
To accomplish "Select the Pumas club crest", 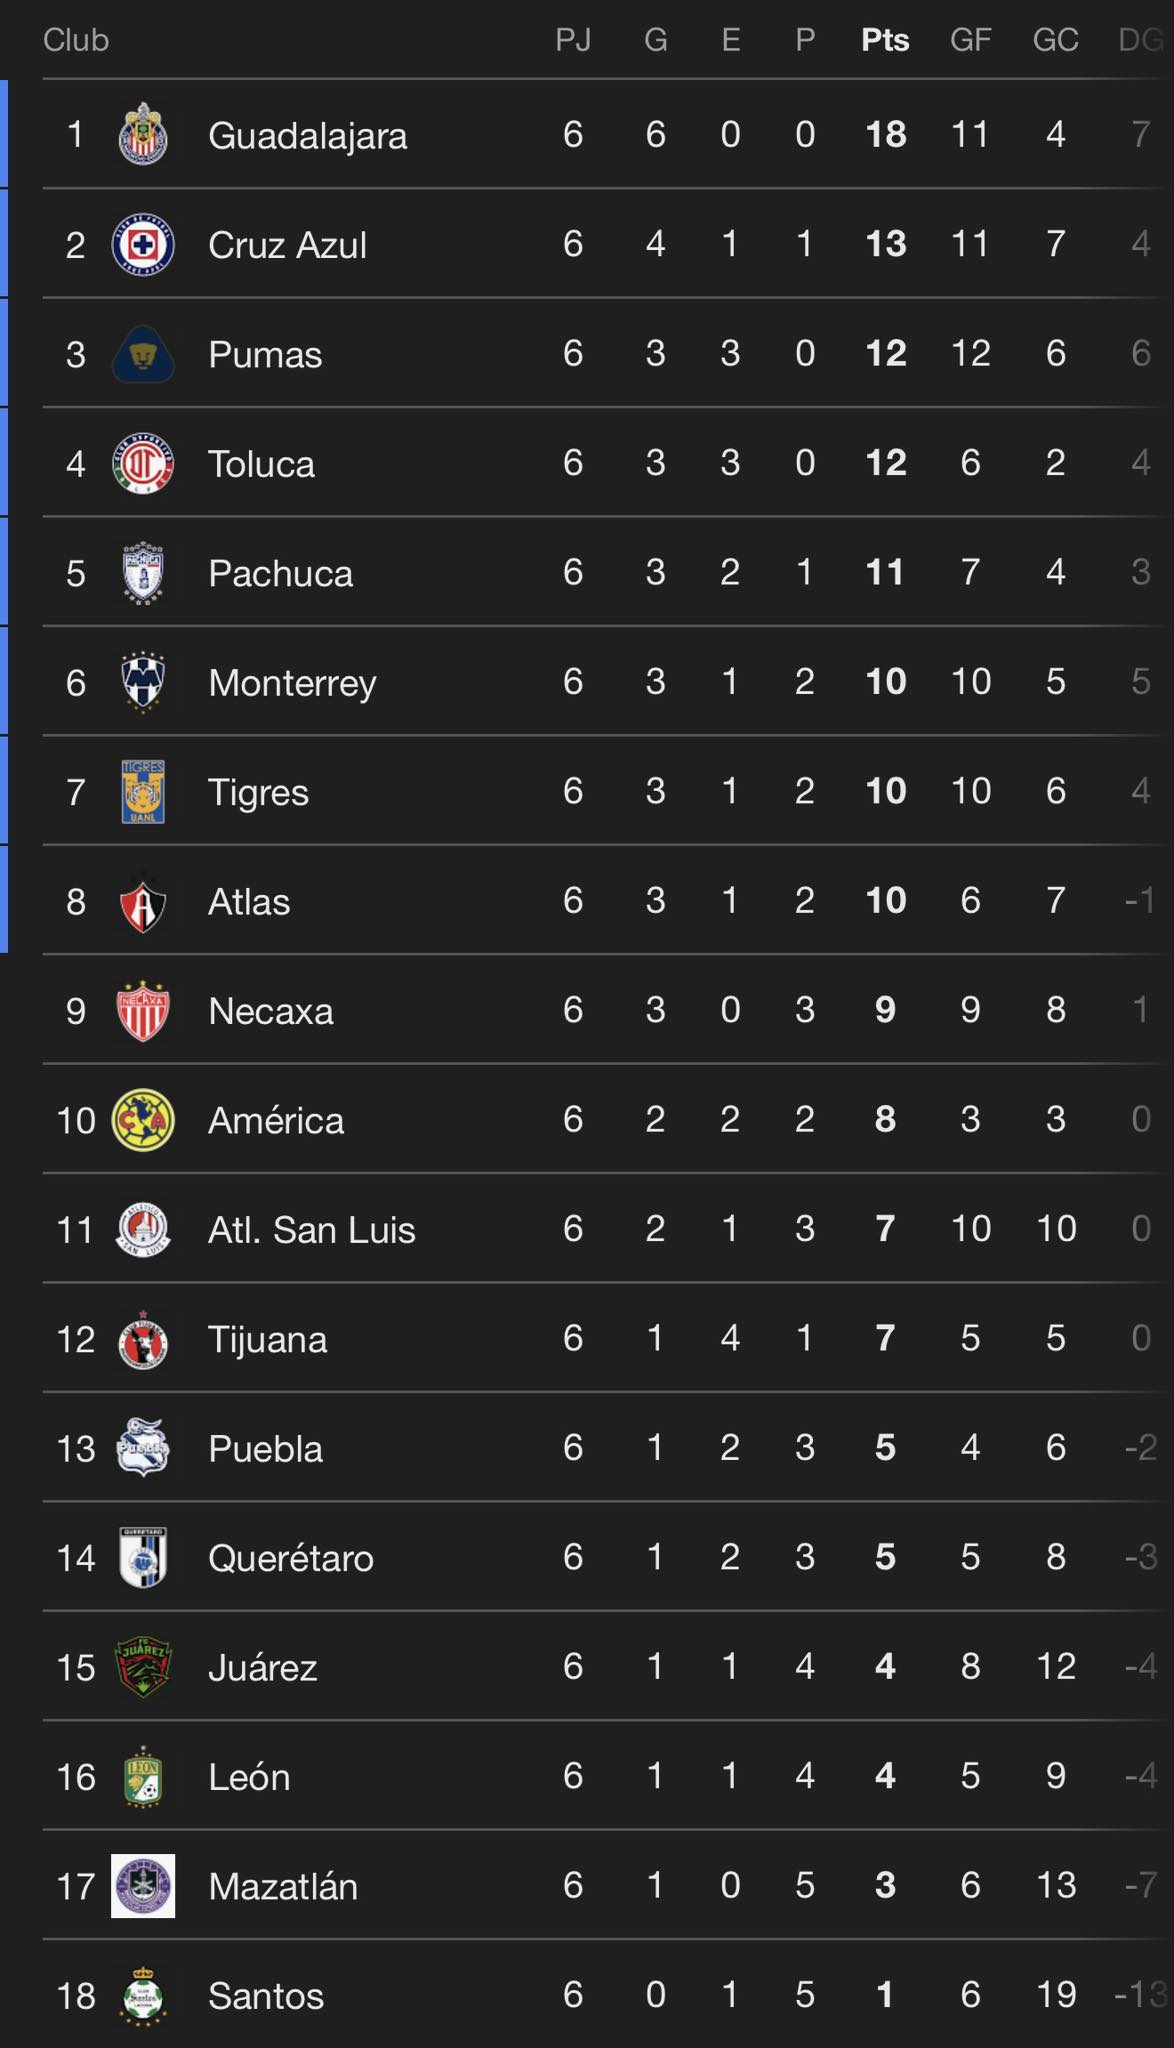I will point(143,354).
